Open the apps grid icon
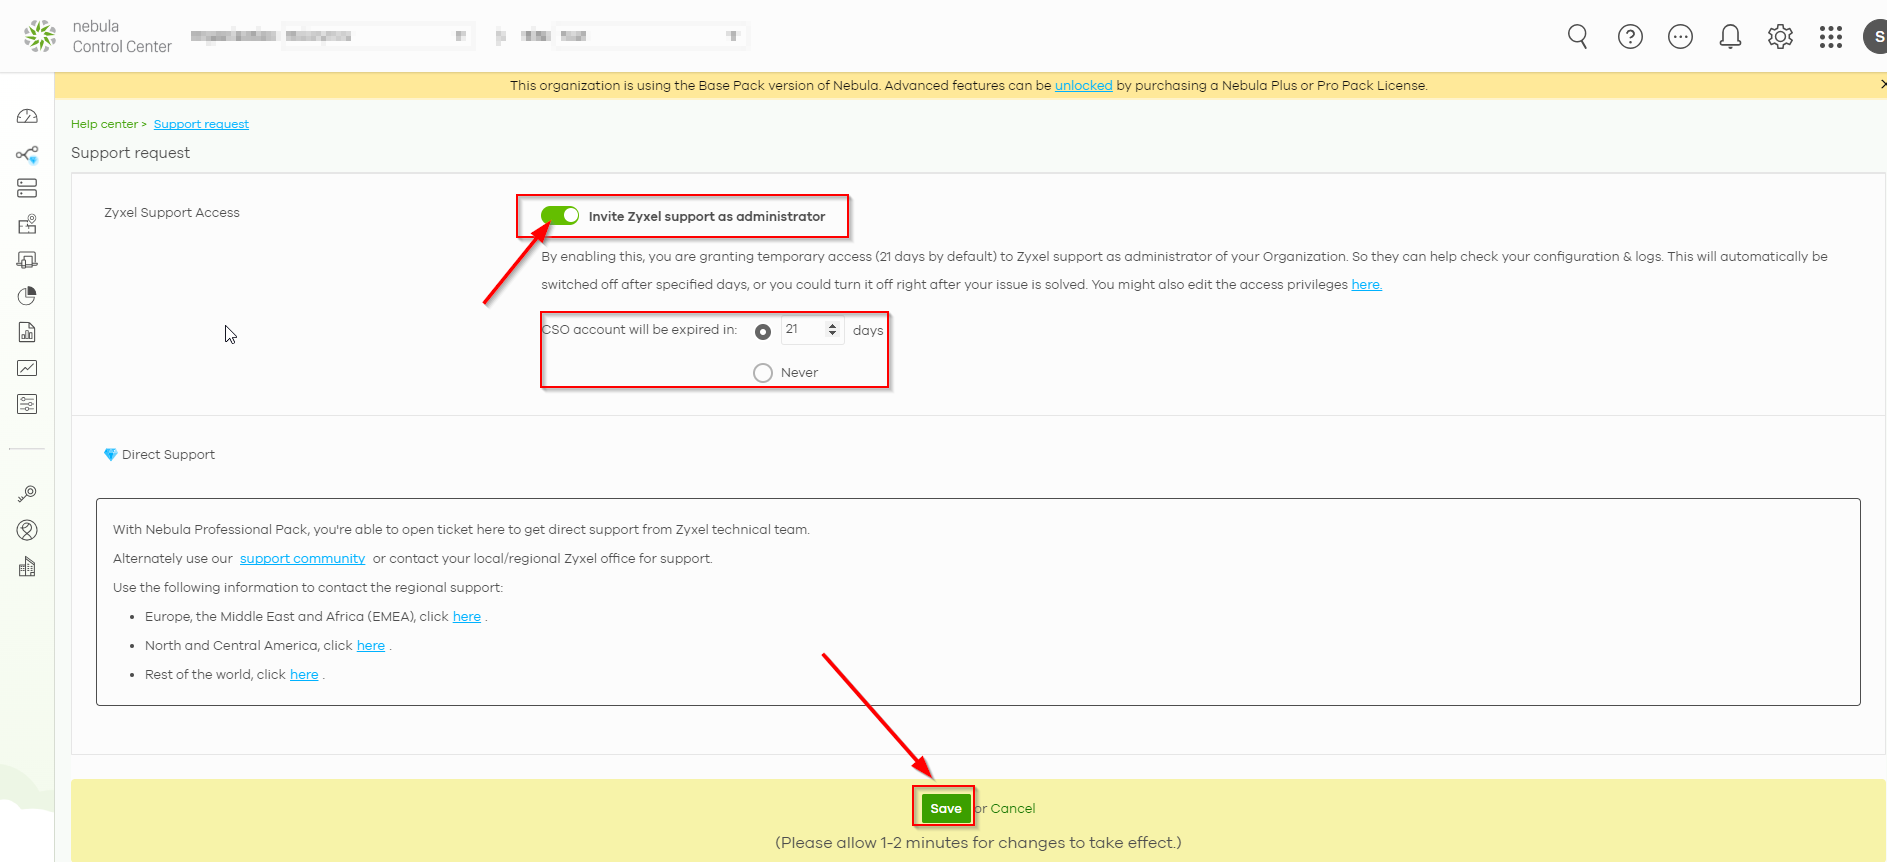This screenshot has width=1887, height=862. (1830, 37)
